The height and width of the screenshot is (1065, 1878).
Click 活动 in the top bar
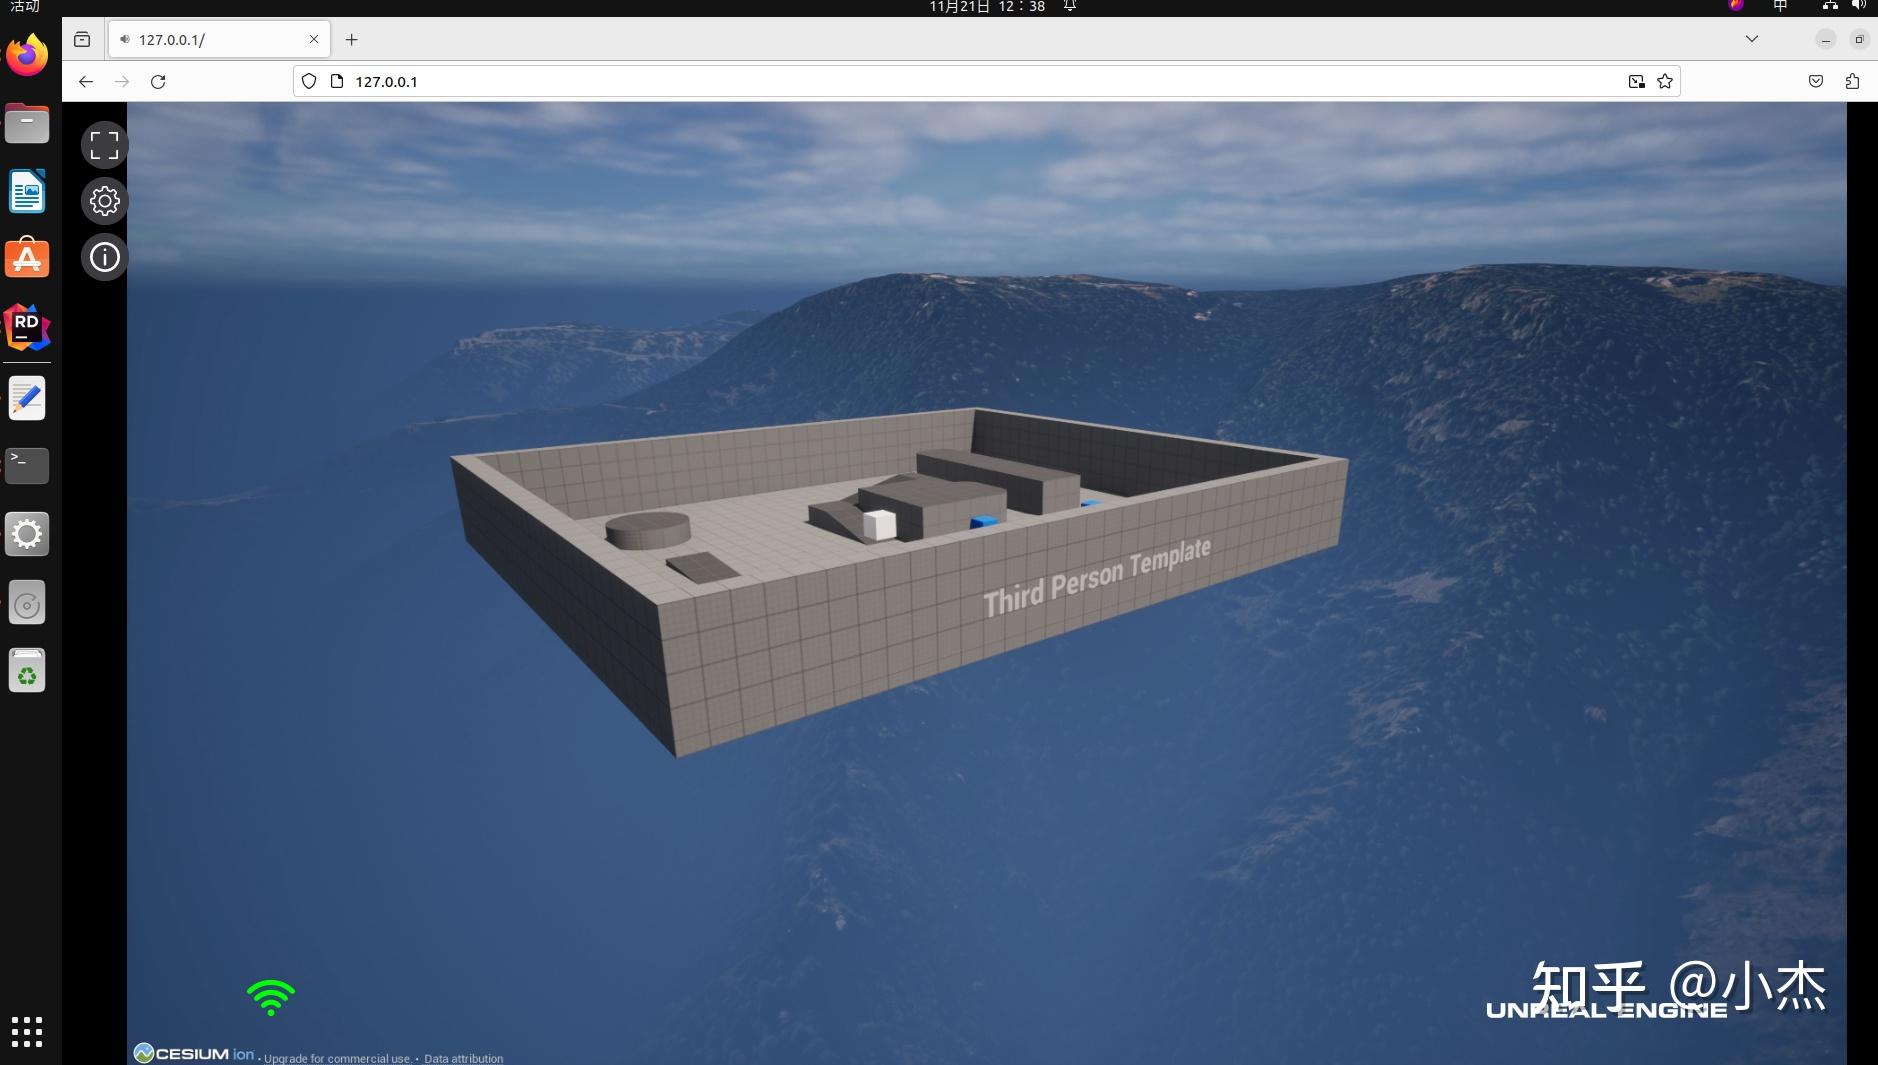[x=22, y=6]
